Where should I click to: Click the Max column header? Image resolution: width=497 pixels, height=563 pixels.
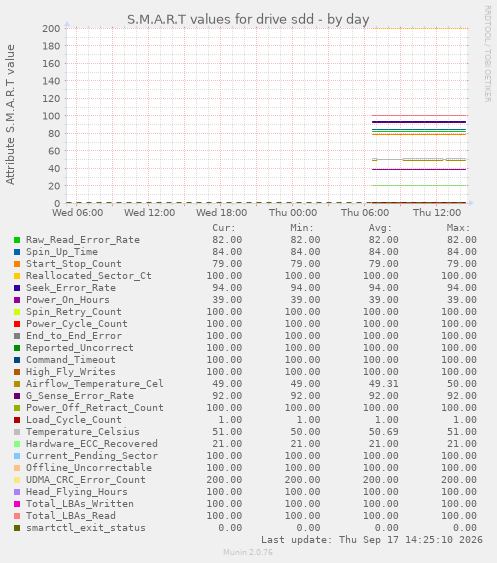coord(458,228)
